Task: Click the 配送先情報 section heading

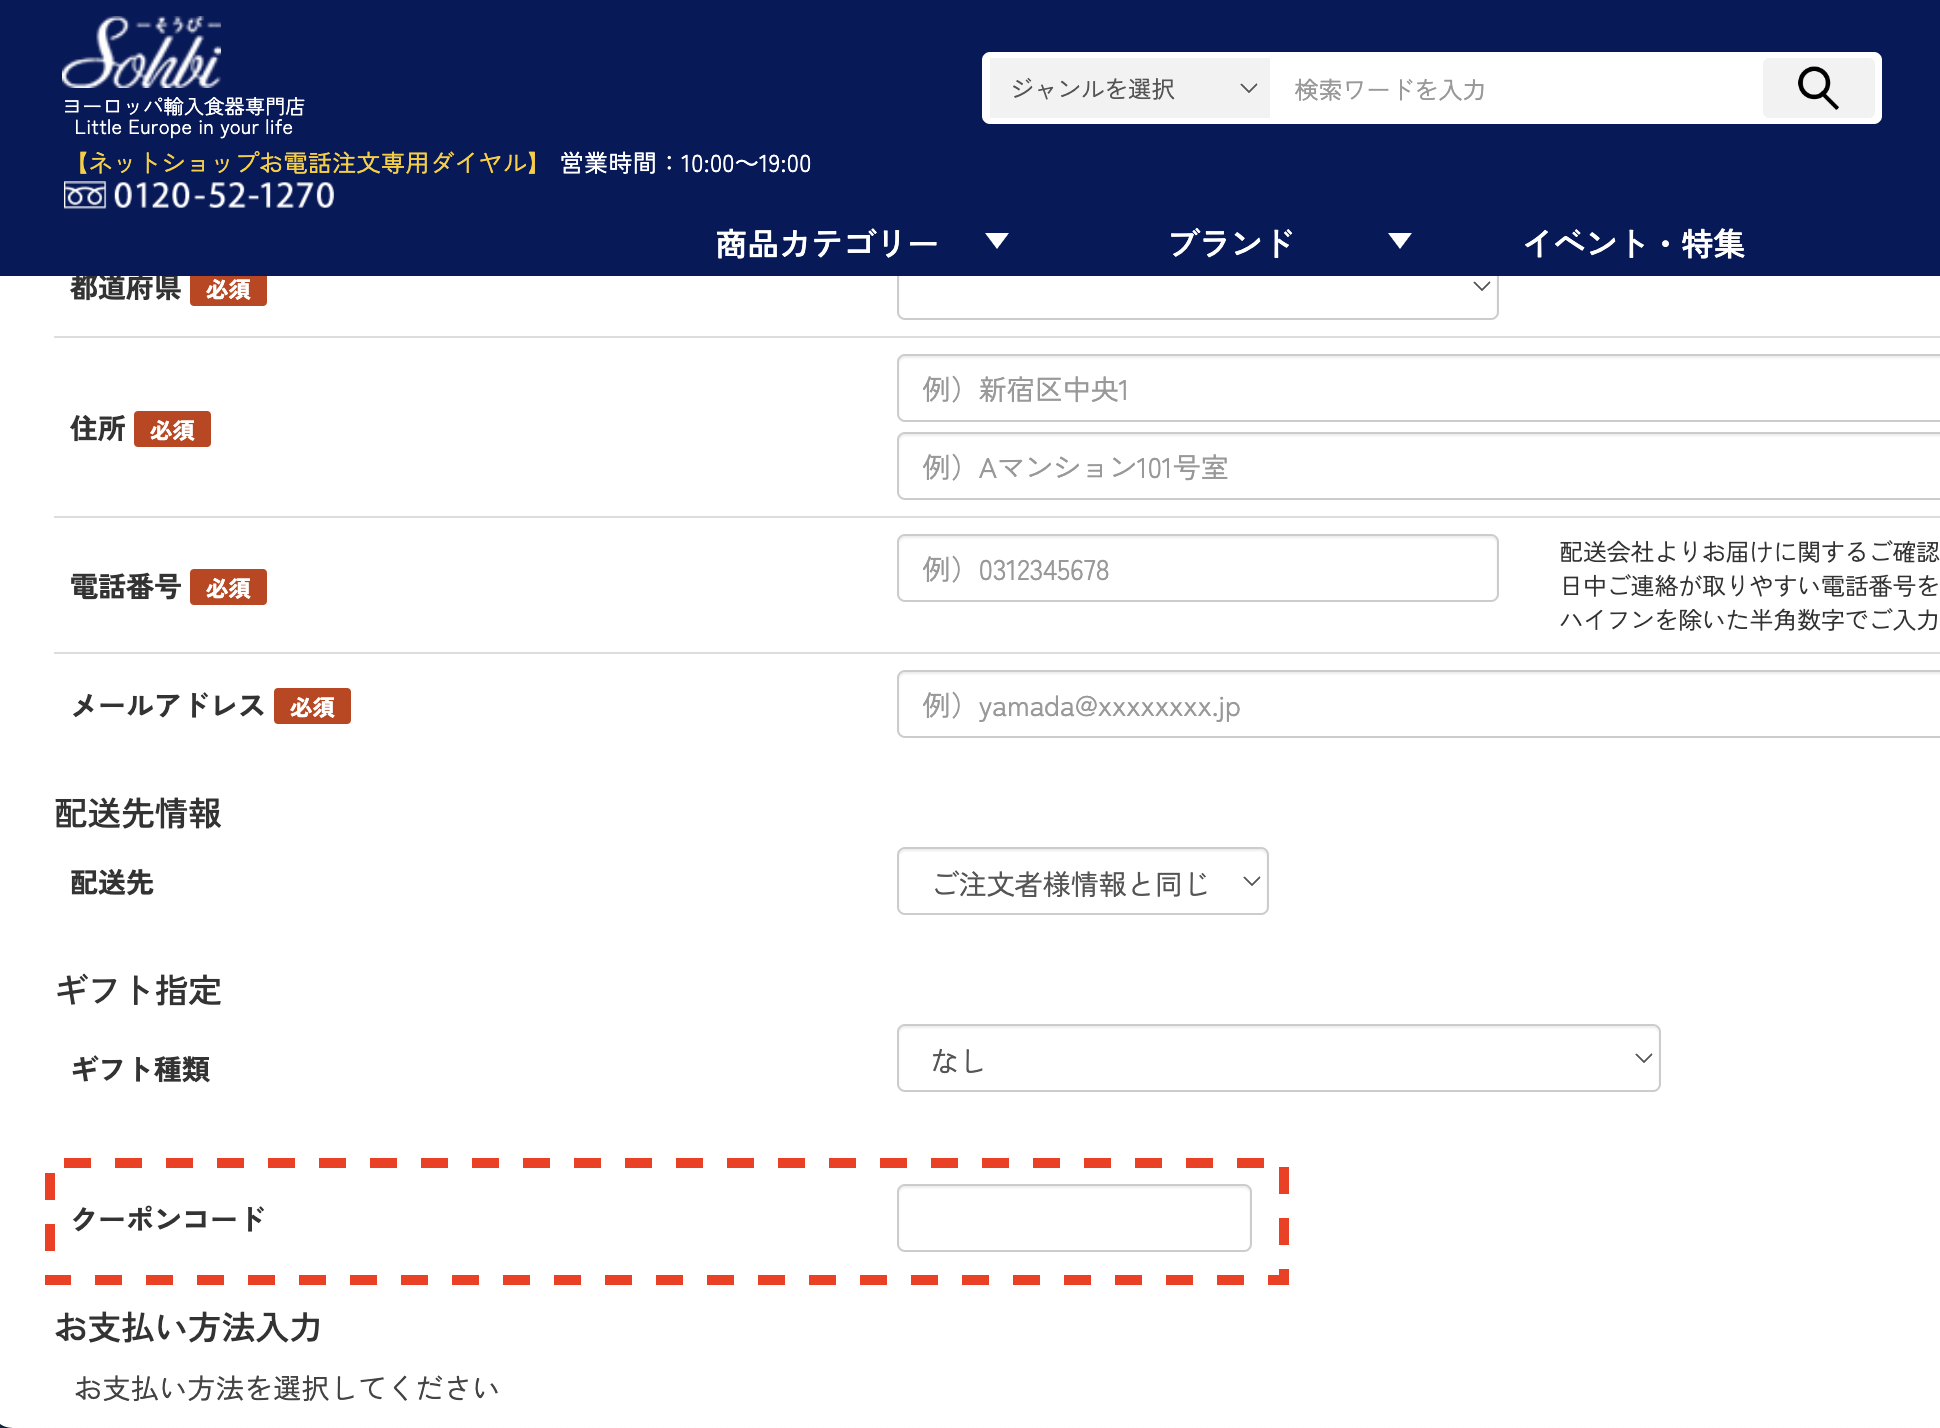Action: [x=138, y=813]
